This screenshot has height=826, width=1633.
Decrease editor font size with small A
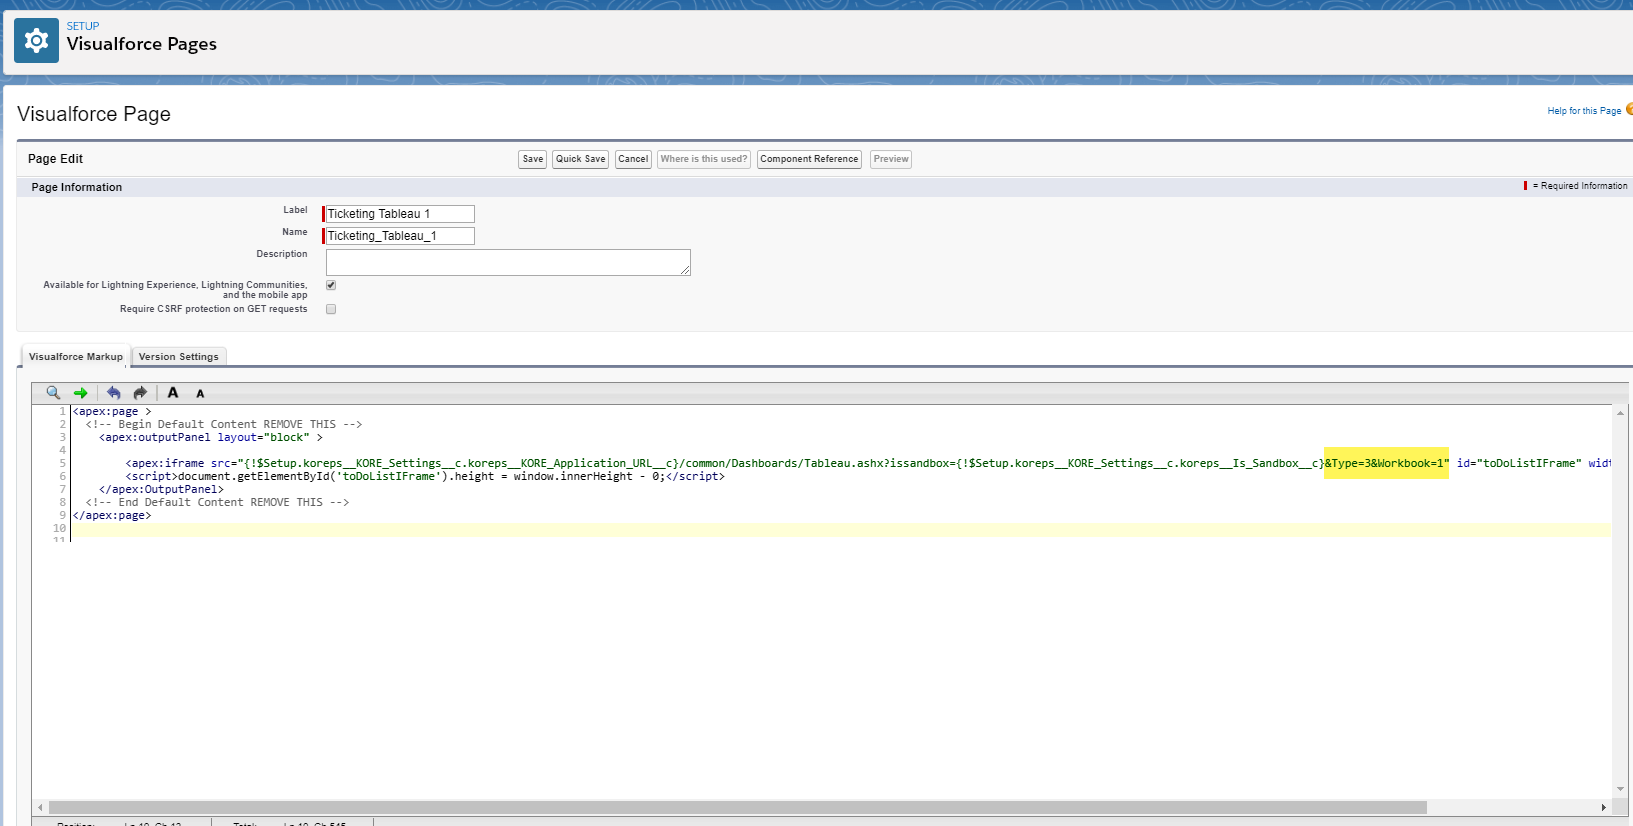[200, 394]
